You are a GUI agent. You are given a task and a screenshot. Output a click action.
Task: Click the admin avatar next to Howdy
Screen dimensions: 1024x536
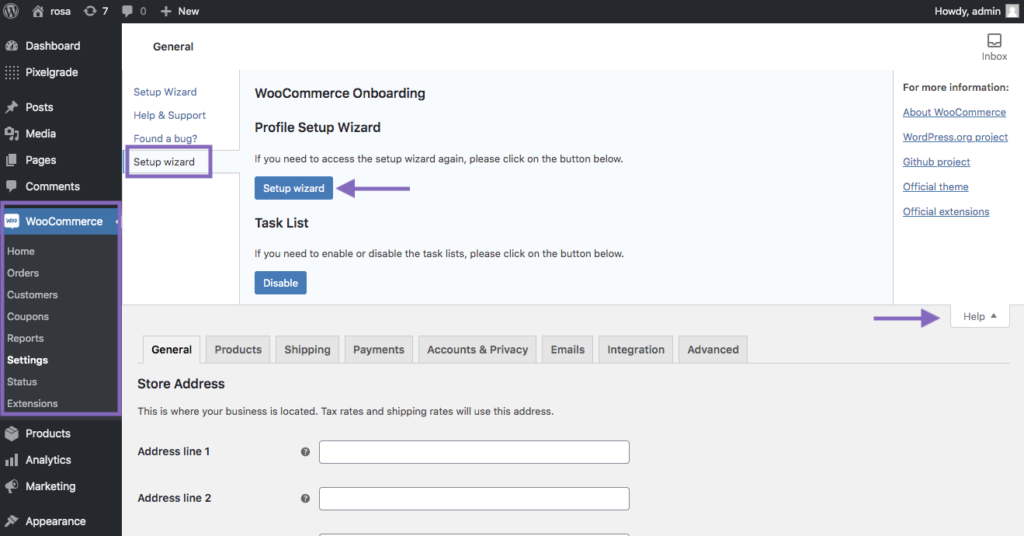1012,11
